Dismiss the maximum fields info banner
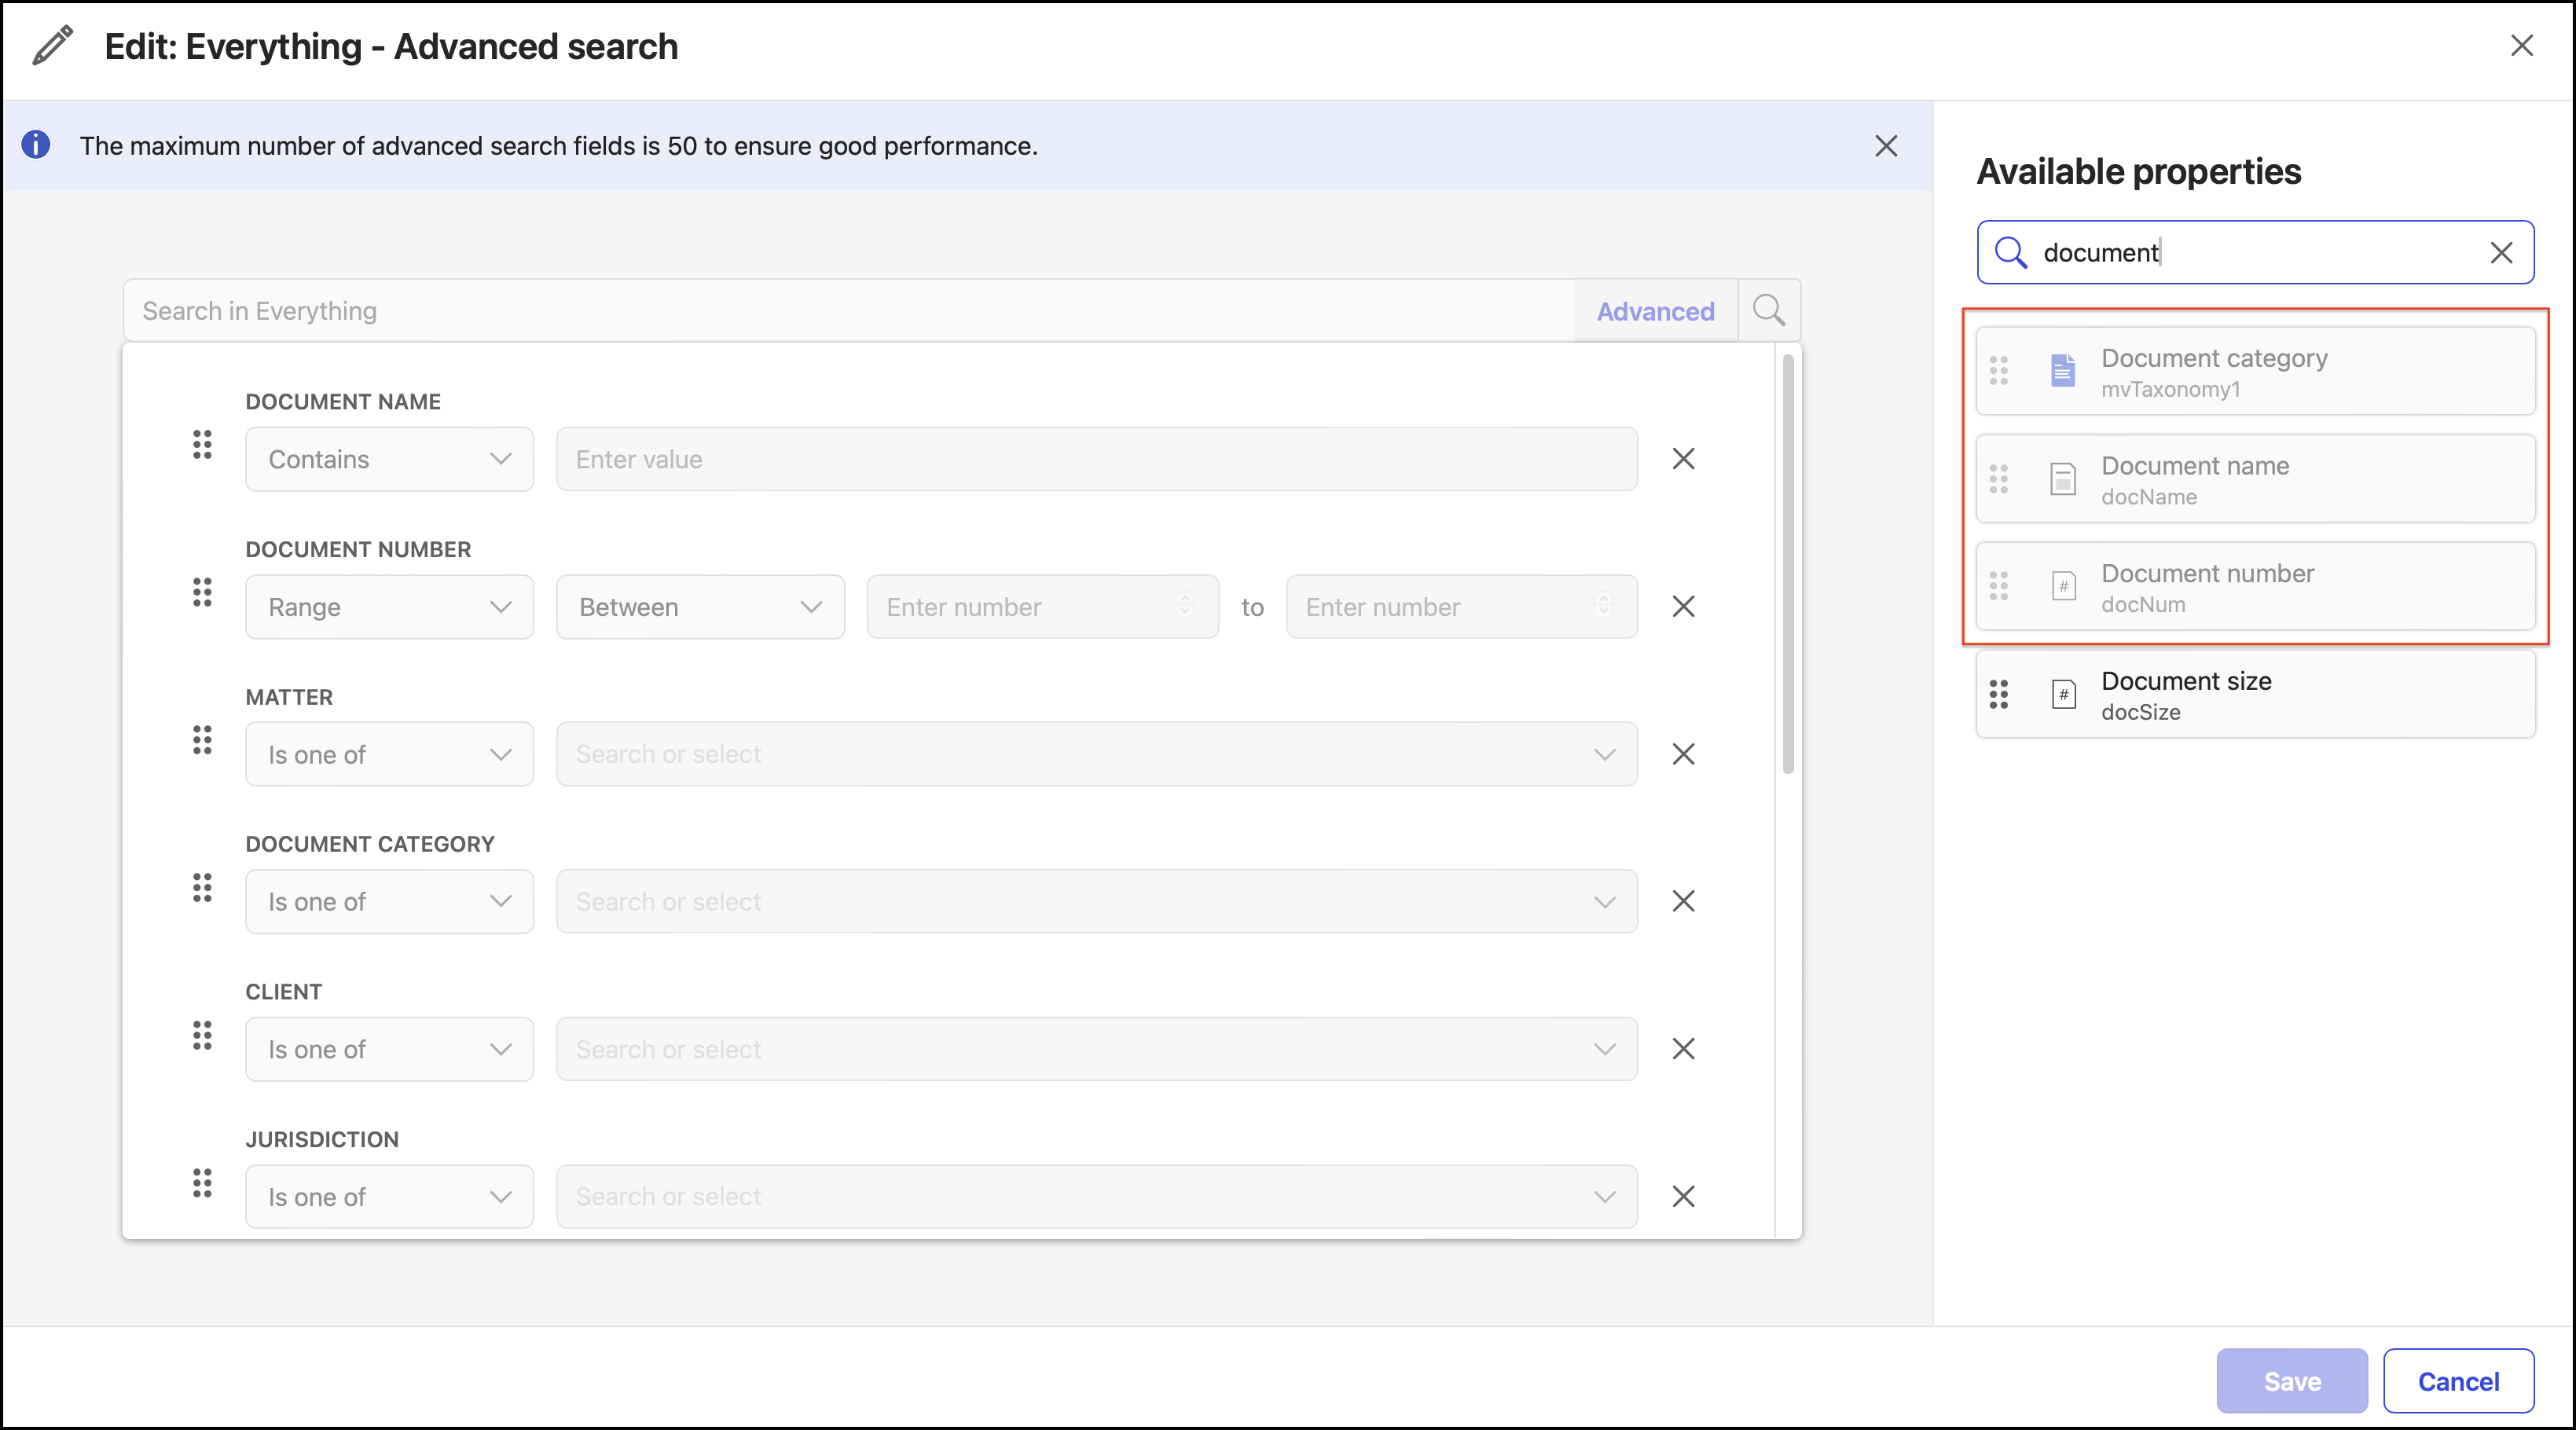The height and width of the screenshot is (1430, 2576). (1885, 146)
